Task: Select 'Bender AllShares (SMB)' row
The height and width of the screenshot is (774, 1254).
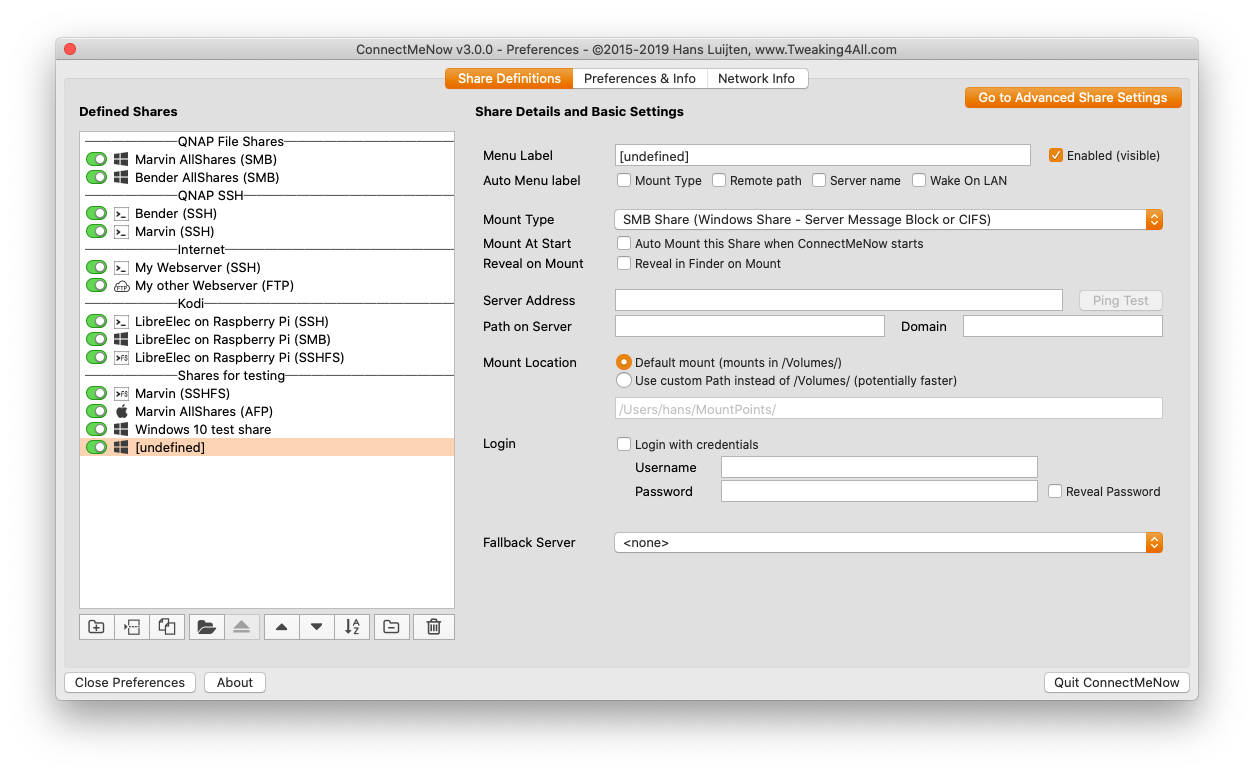Action: pos(267,177)
